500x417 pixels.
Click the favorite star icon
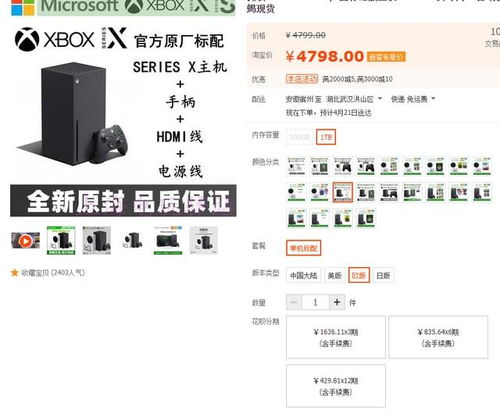point(14,273)
